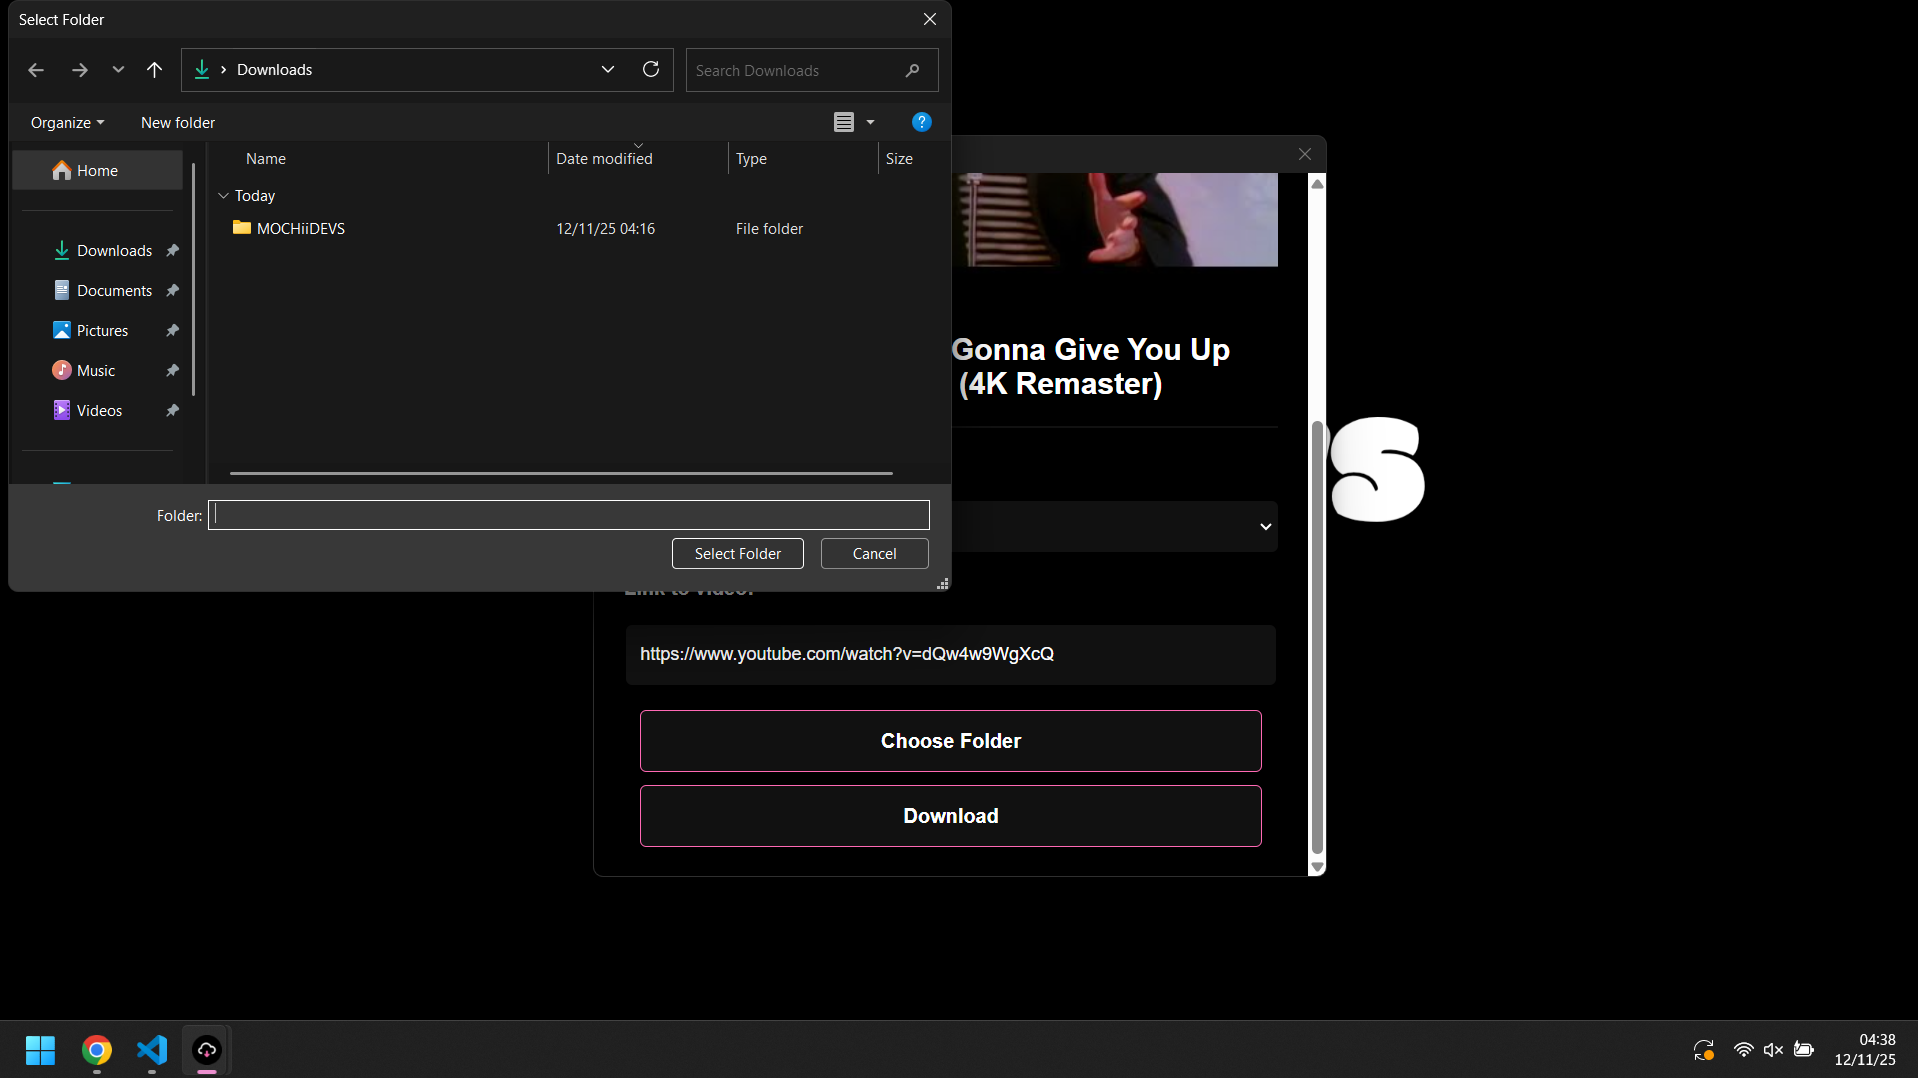Select the MOCHiiDEVS folder

click(x=300, y=229)
